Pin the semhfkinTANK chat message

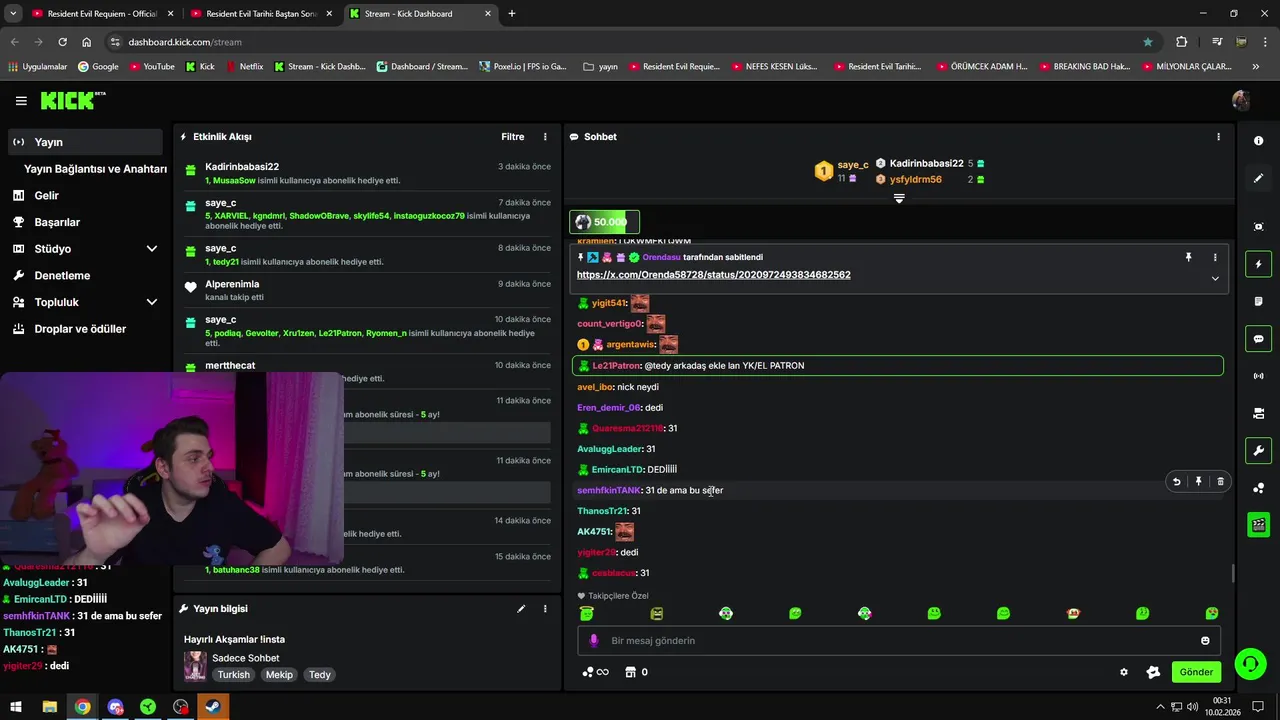point(1198,481)
